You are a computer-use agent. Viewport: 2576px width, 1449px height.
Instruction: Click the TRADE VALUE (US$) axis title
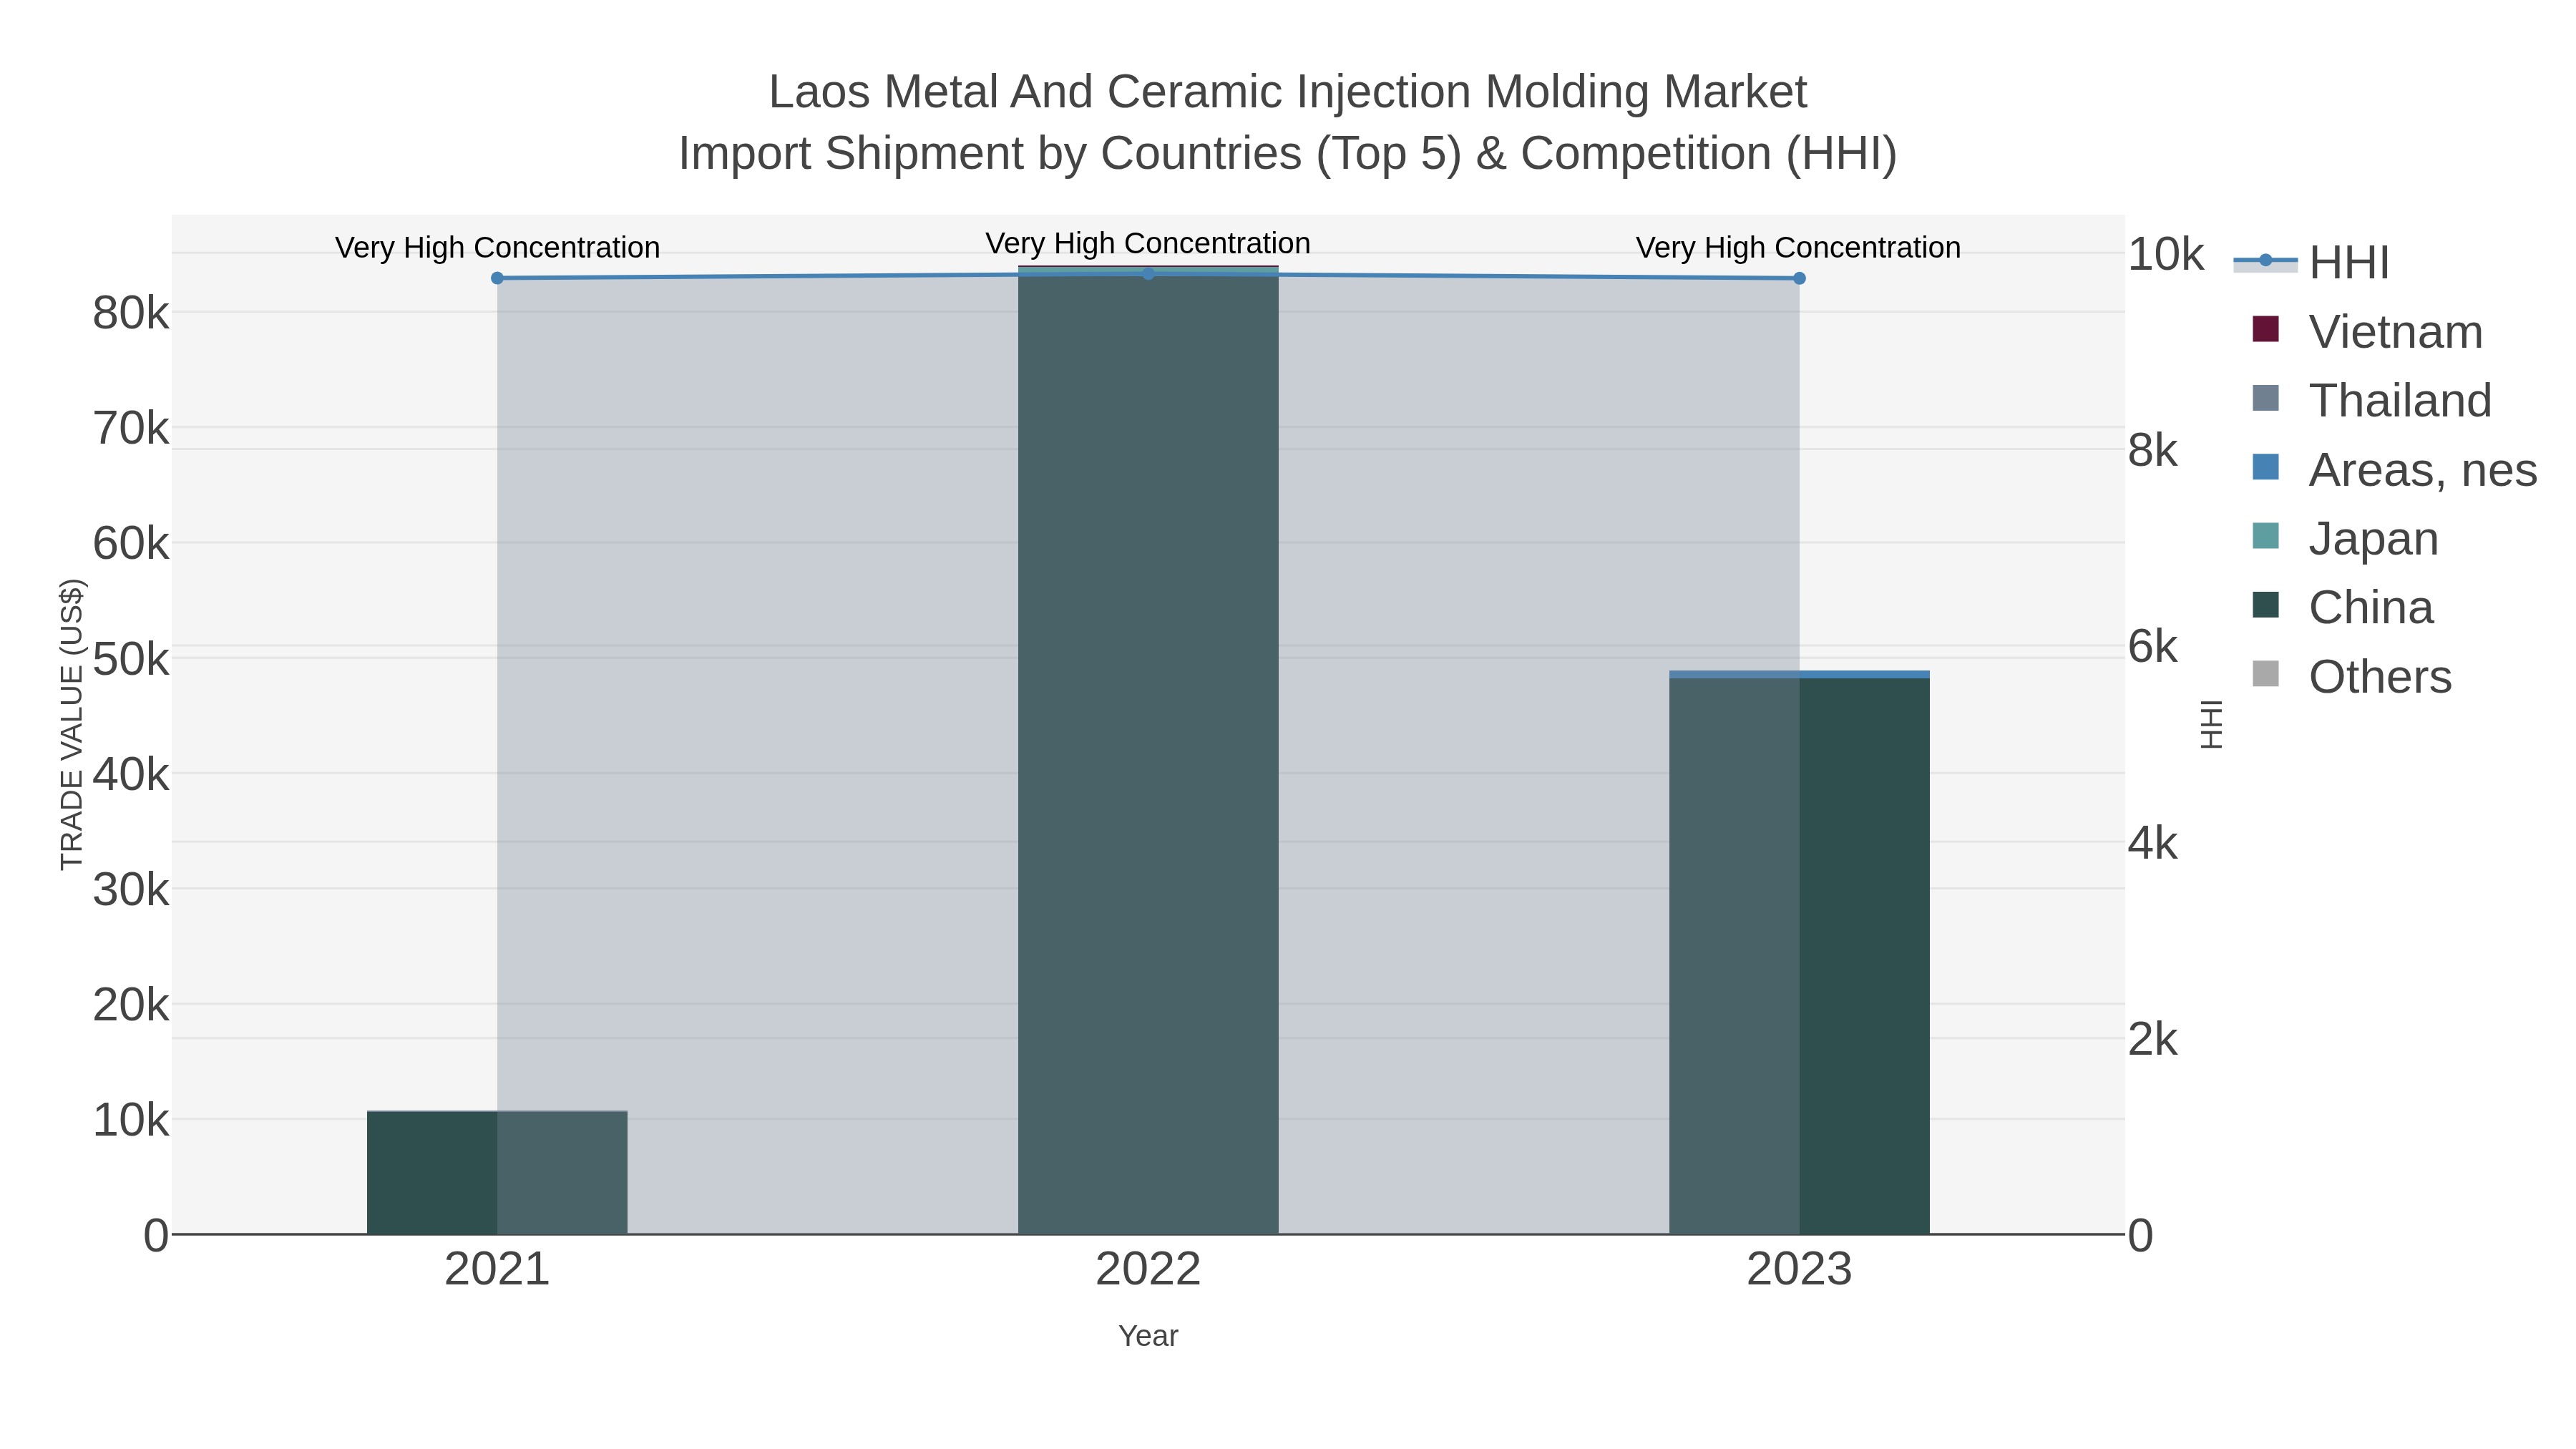[x=72, y=724]
